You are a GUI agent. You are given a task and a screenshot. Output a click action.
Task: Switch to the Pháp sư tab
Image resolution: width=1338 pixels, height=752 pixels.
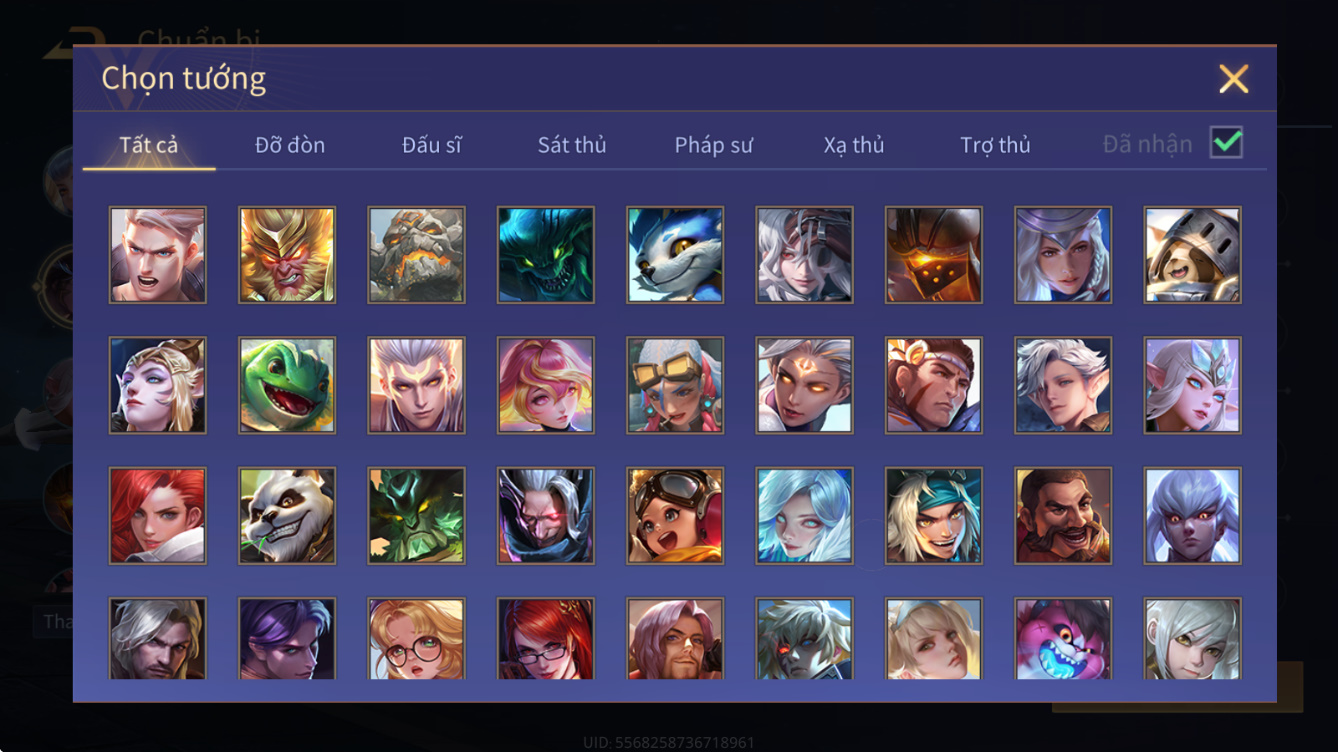tap(713, 145)
